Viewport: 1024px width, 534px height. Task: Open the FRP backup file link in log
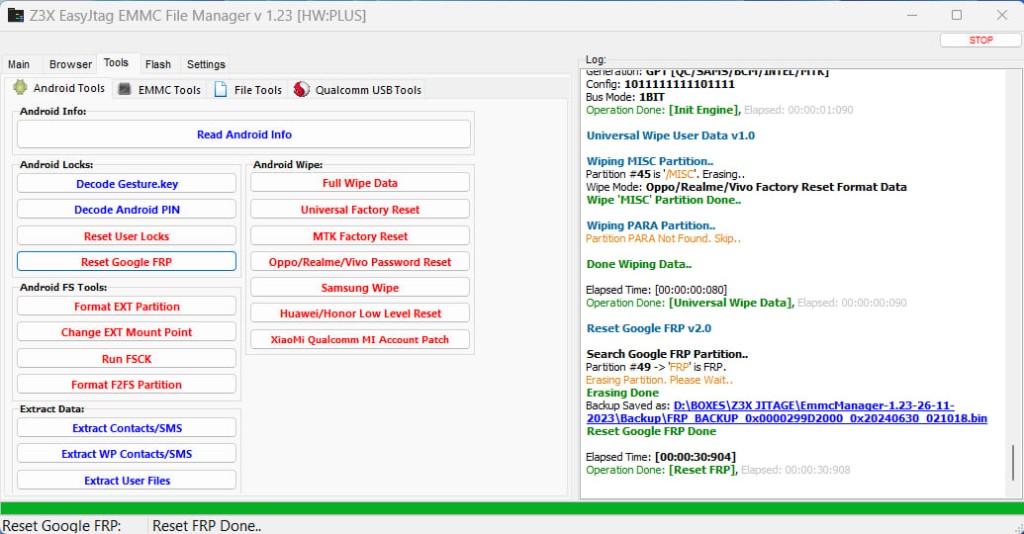coord(786,412)
